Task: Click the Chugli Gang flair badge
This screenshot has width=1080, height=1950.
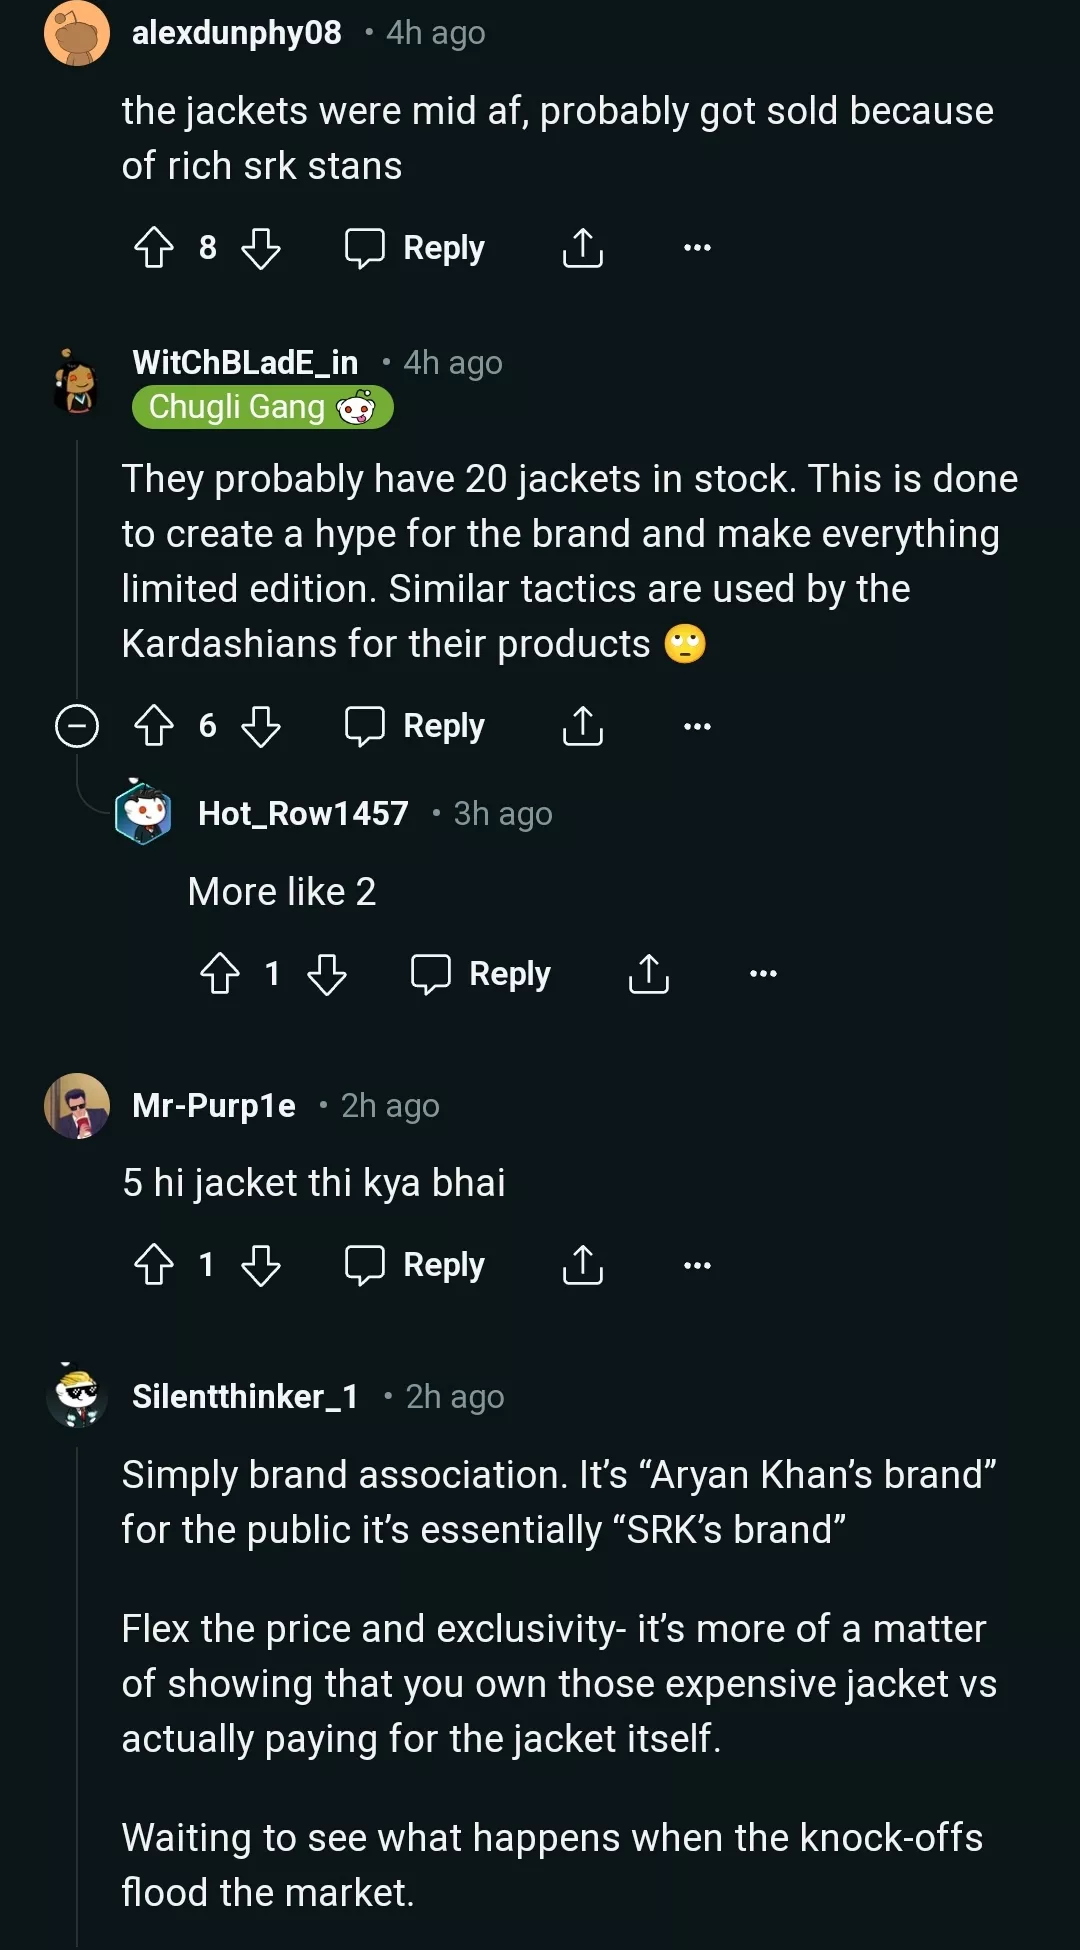Action: 262,408
